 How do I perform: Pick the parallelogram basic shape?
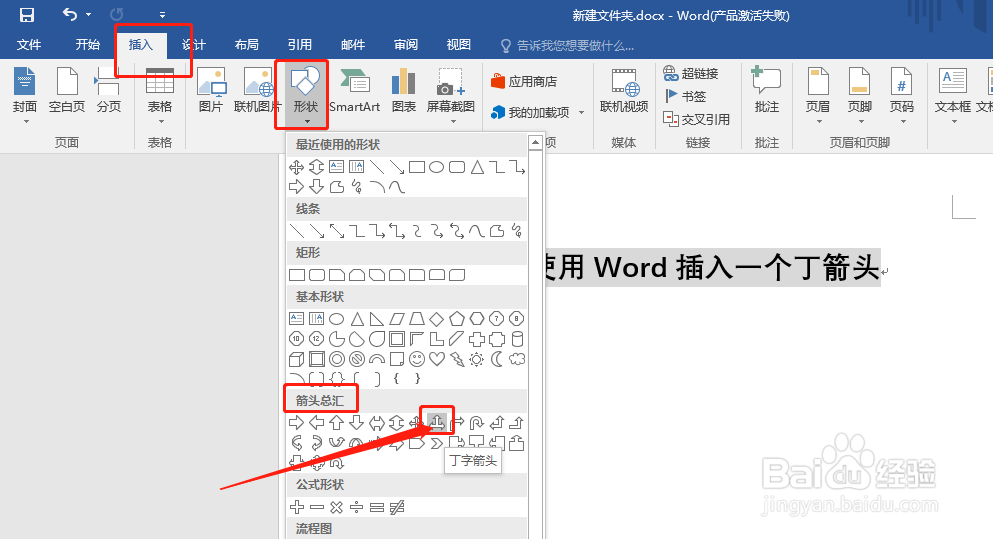point(396,319)
